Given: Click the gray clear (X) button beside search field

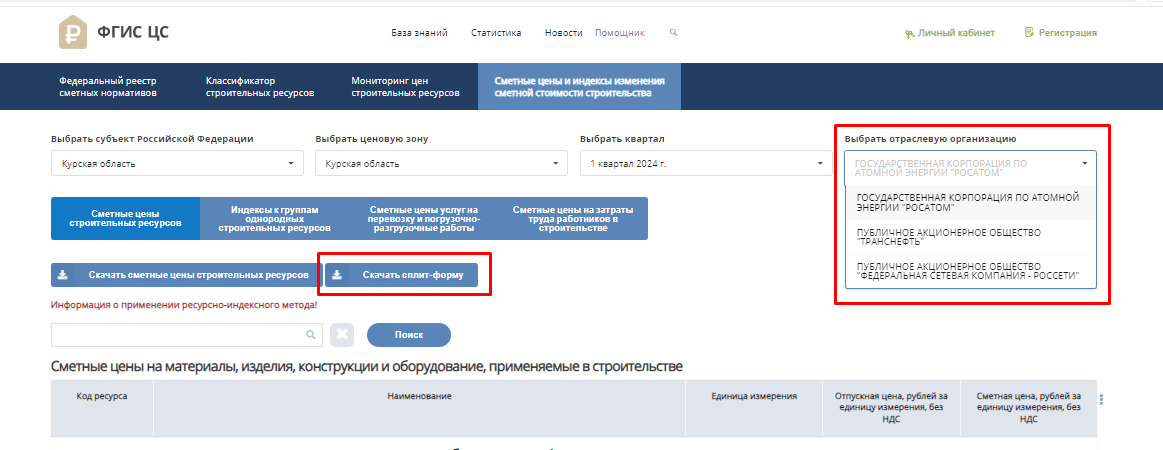Looking at the screenshot, I should coord(342,335).
